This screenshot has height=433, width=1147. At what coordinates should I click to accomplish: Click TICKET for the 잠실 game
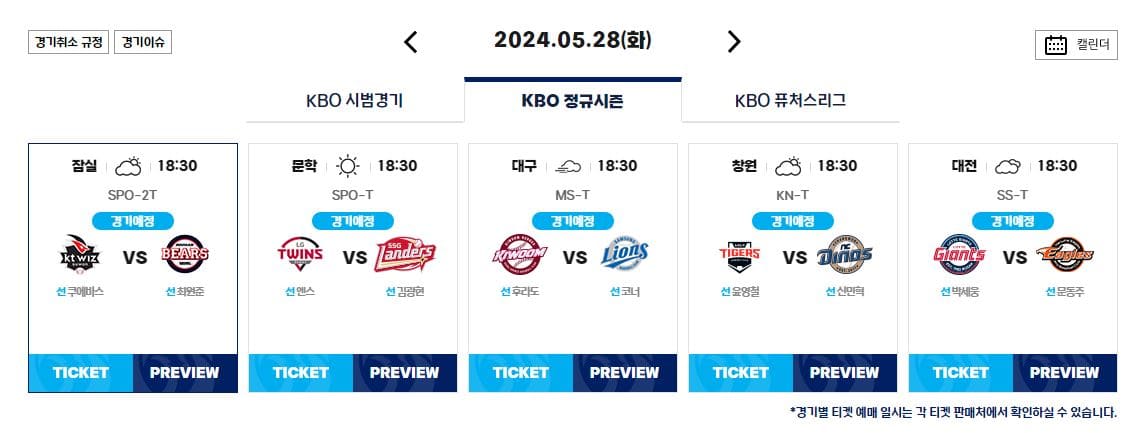click(x=80, y=373)
